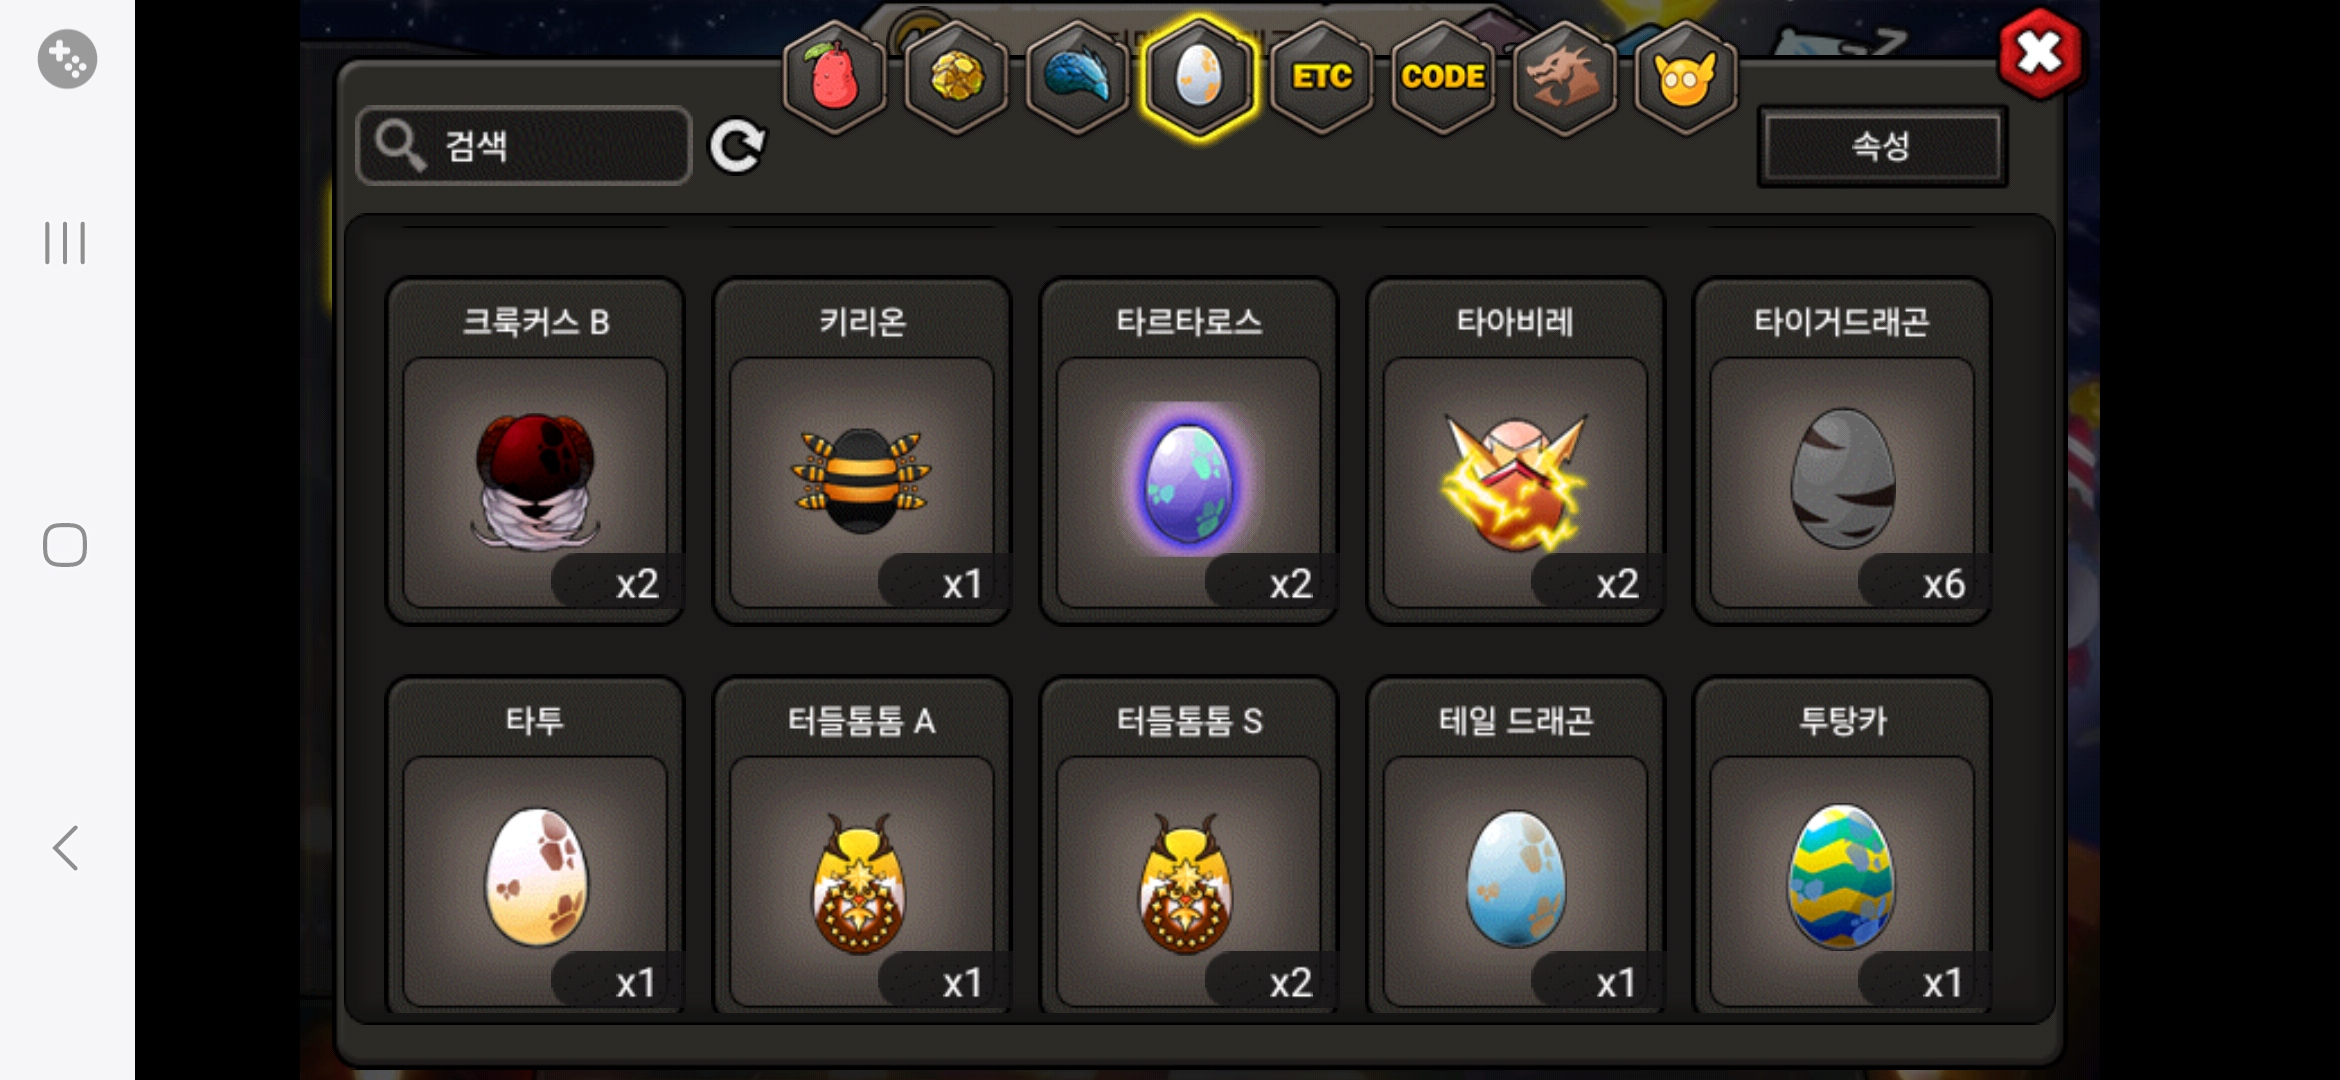The height and width of the screenshot is (1080, 2340).
Task: Switch to the brown dragon head tab
Action: [1564, 78]
